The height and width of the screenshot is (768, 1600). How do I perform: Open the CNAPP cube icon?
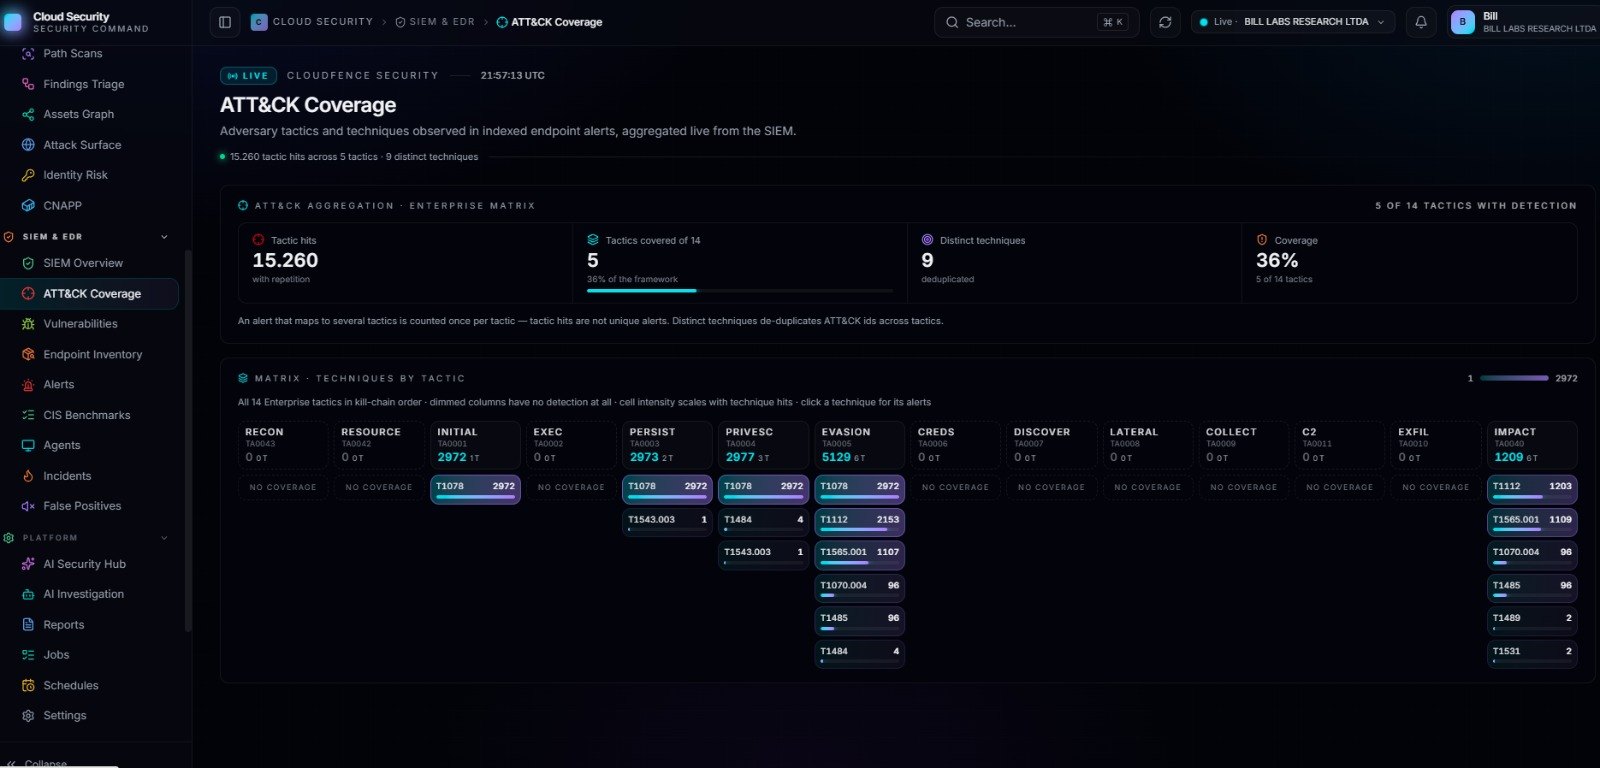(x=28, y=206)
